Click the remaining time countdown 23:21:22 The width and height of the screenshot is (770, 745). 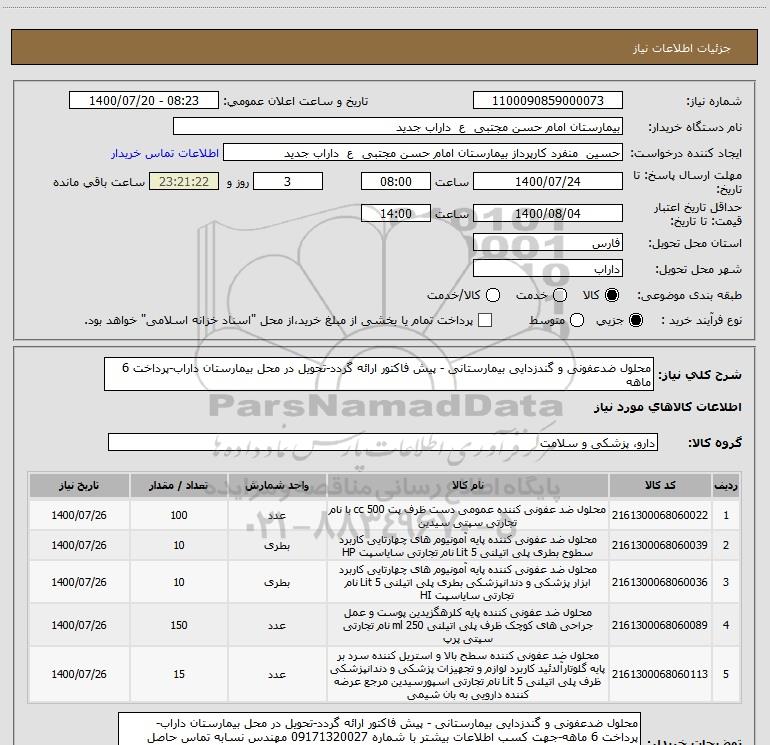click(x=184, y=182)
